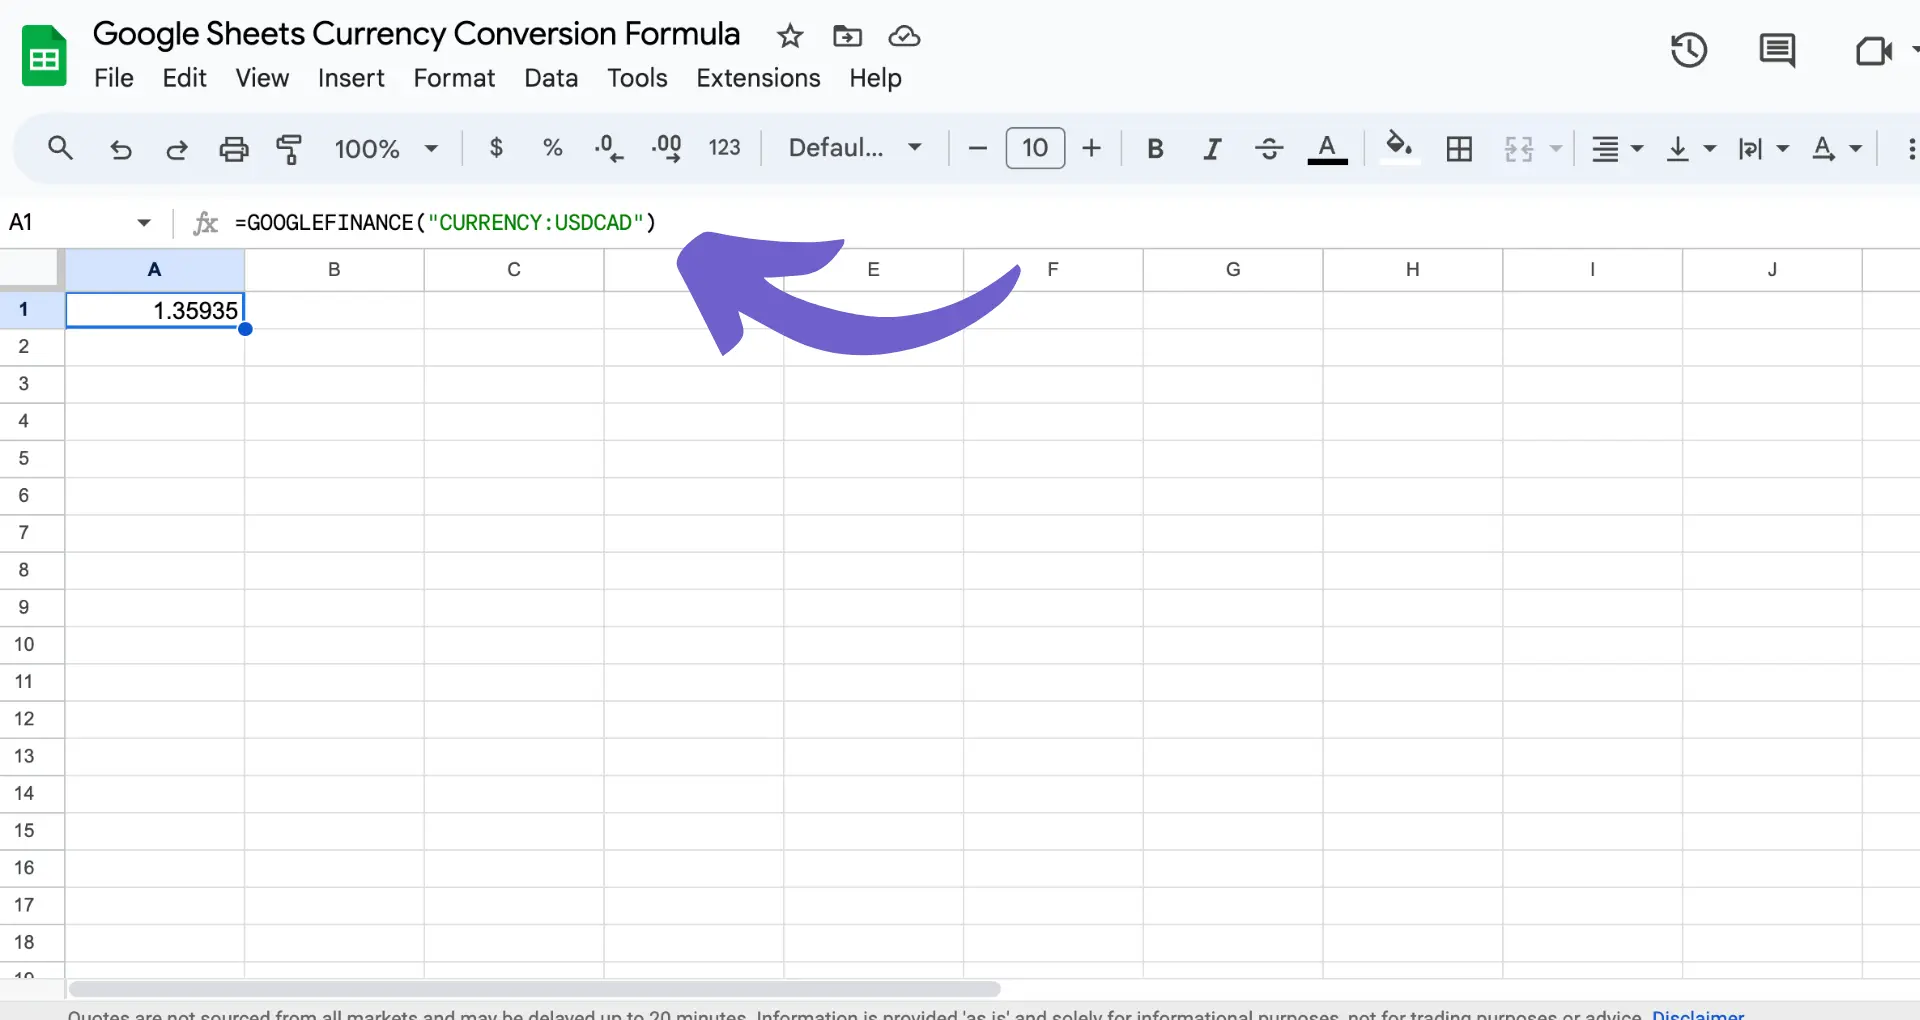The width and height of the screenshot is (1920, 1020).
Task: Open the Name box dropdown arrow
Action: click(144, 222)
